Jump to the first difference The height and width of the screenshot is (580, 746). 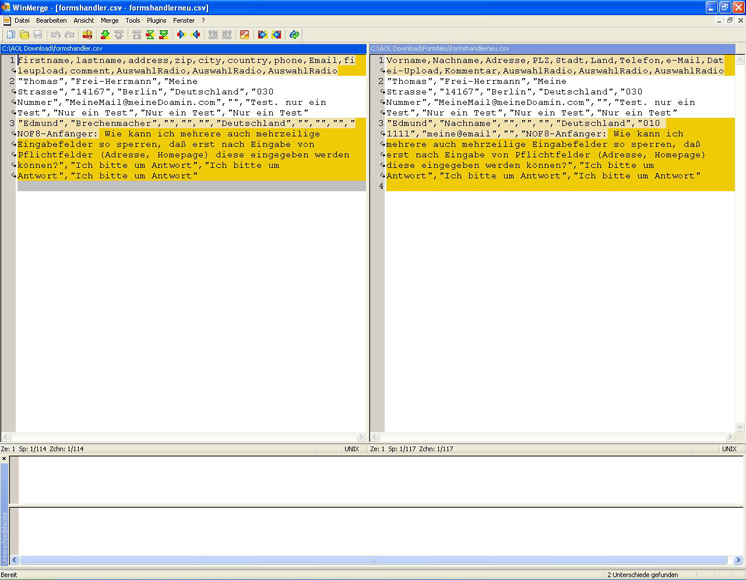136,35
